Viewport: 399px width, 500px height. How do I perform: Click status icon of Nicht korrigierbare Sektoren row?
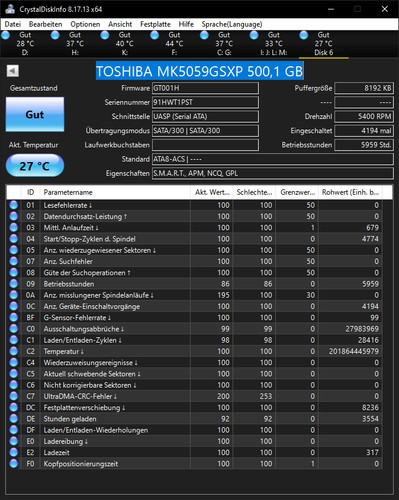point(14,385)
